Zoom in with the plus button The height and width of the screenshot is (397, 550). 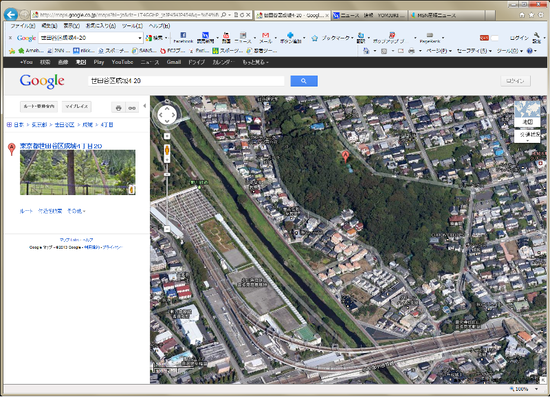pyautogui.click(x=167, y=136)
